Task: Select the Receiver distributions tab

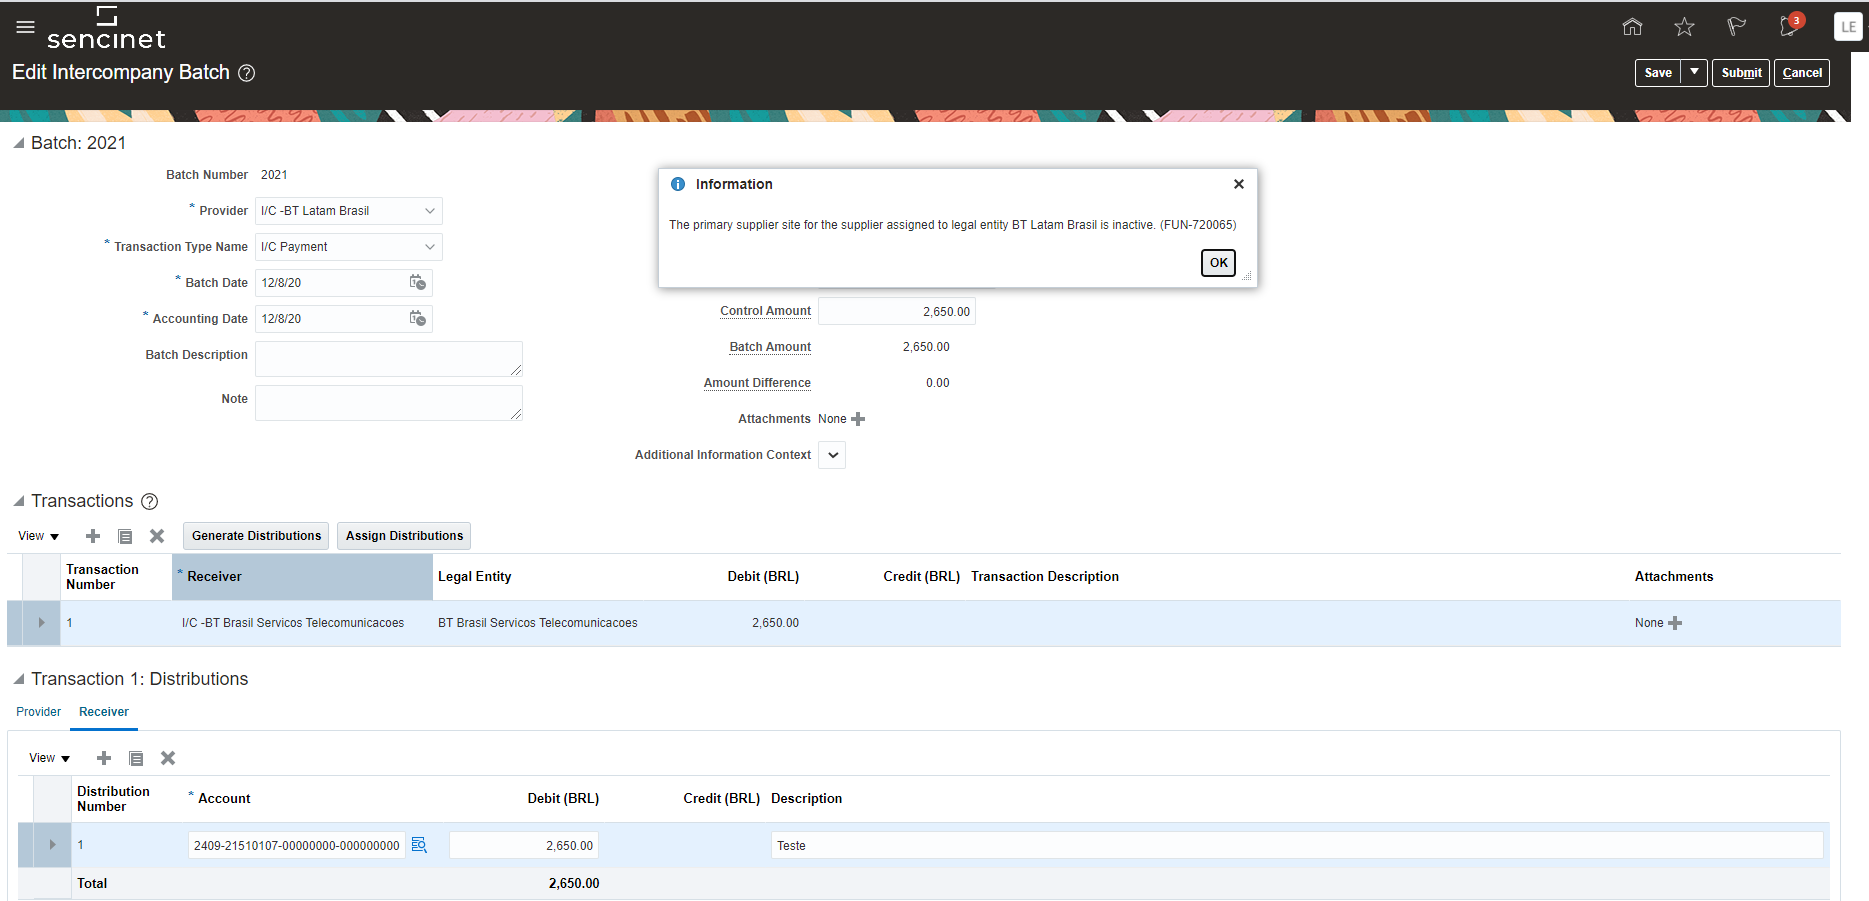Action: tap(104, 712)
